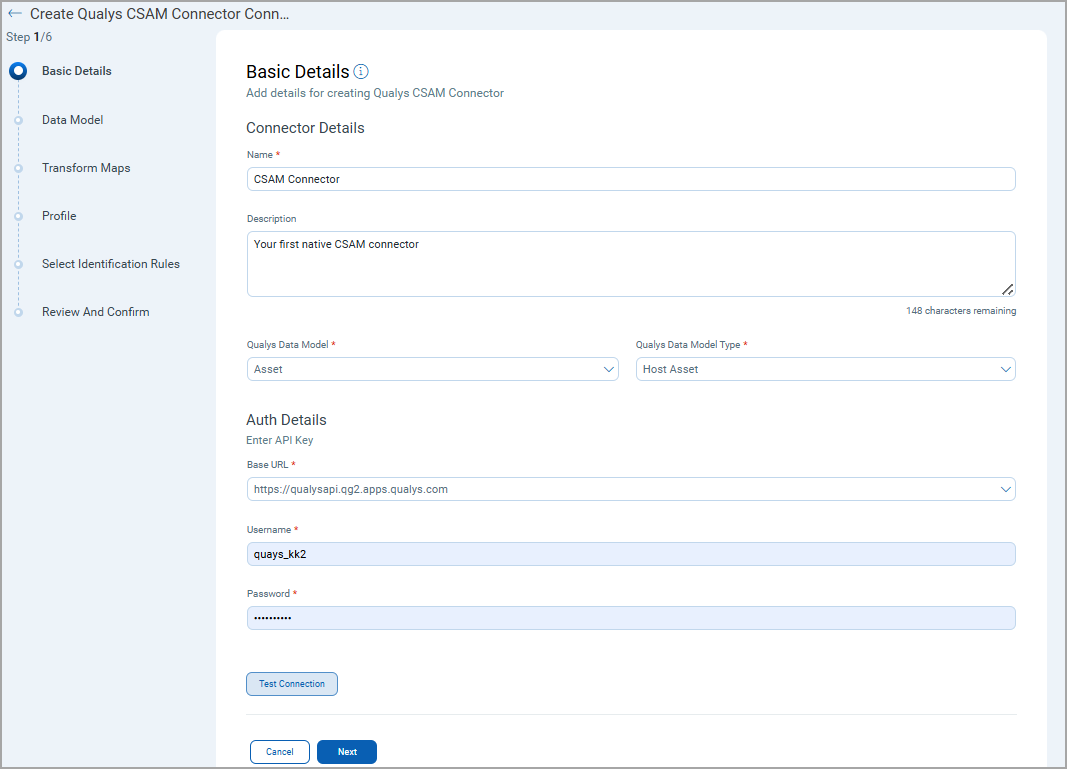Open Select Identification Rules step
1067x769 pixels.
pyautogui.click(x=111, y=264)
